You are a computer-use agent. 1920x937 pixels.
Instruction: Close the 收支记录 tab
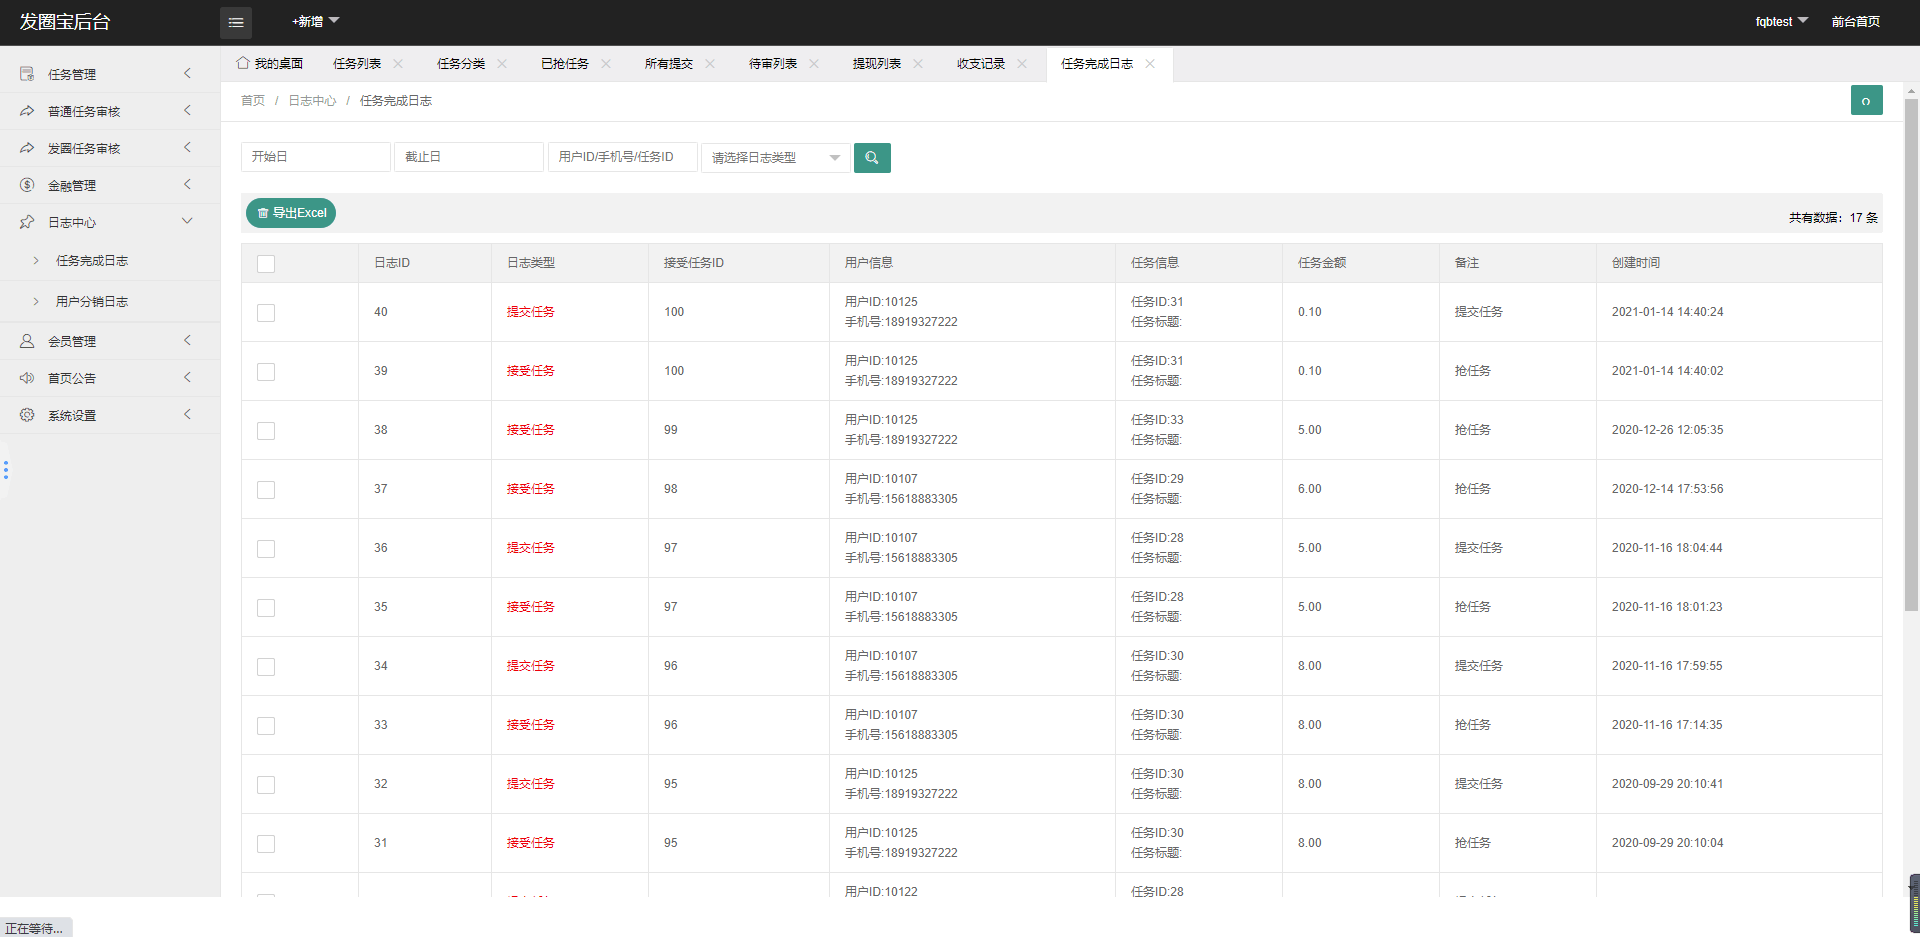pyautogui.click(x=1022, y=64)
